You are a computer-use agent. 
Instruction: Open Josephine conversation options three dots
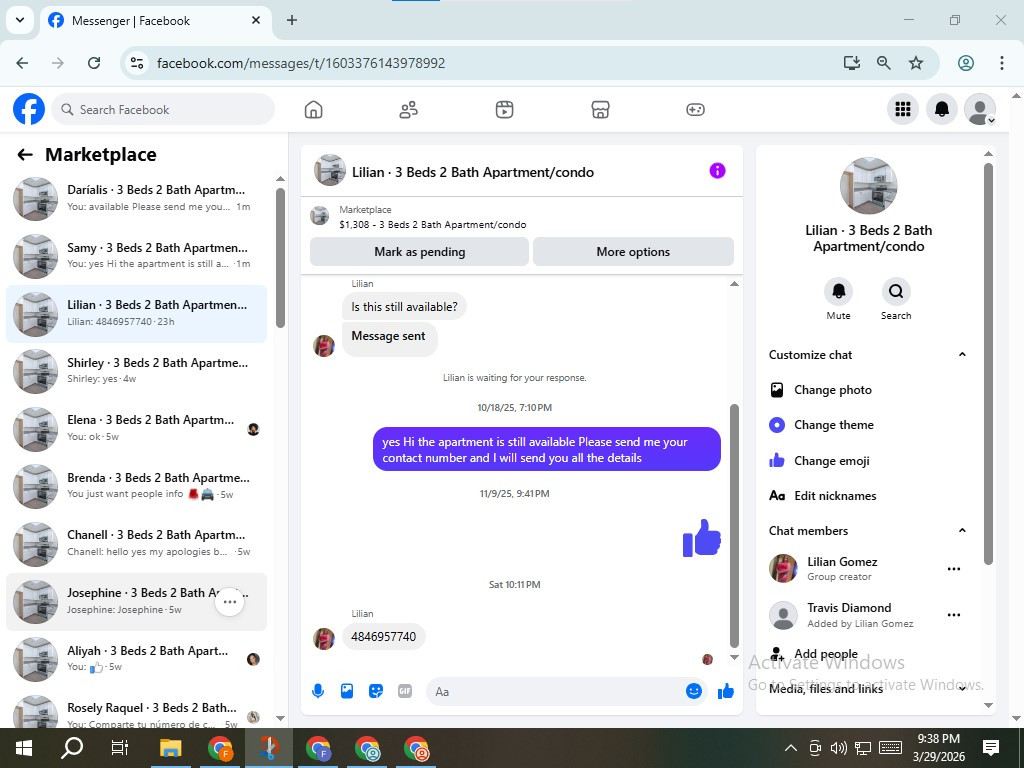pos(230,601)
